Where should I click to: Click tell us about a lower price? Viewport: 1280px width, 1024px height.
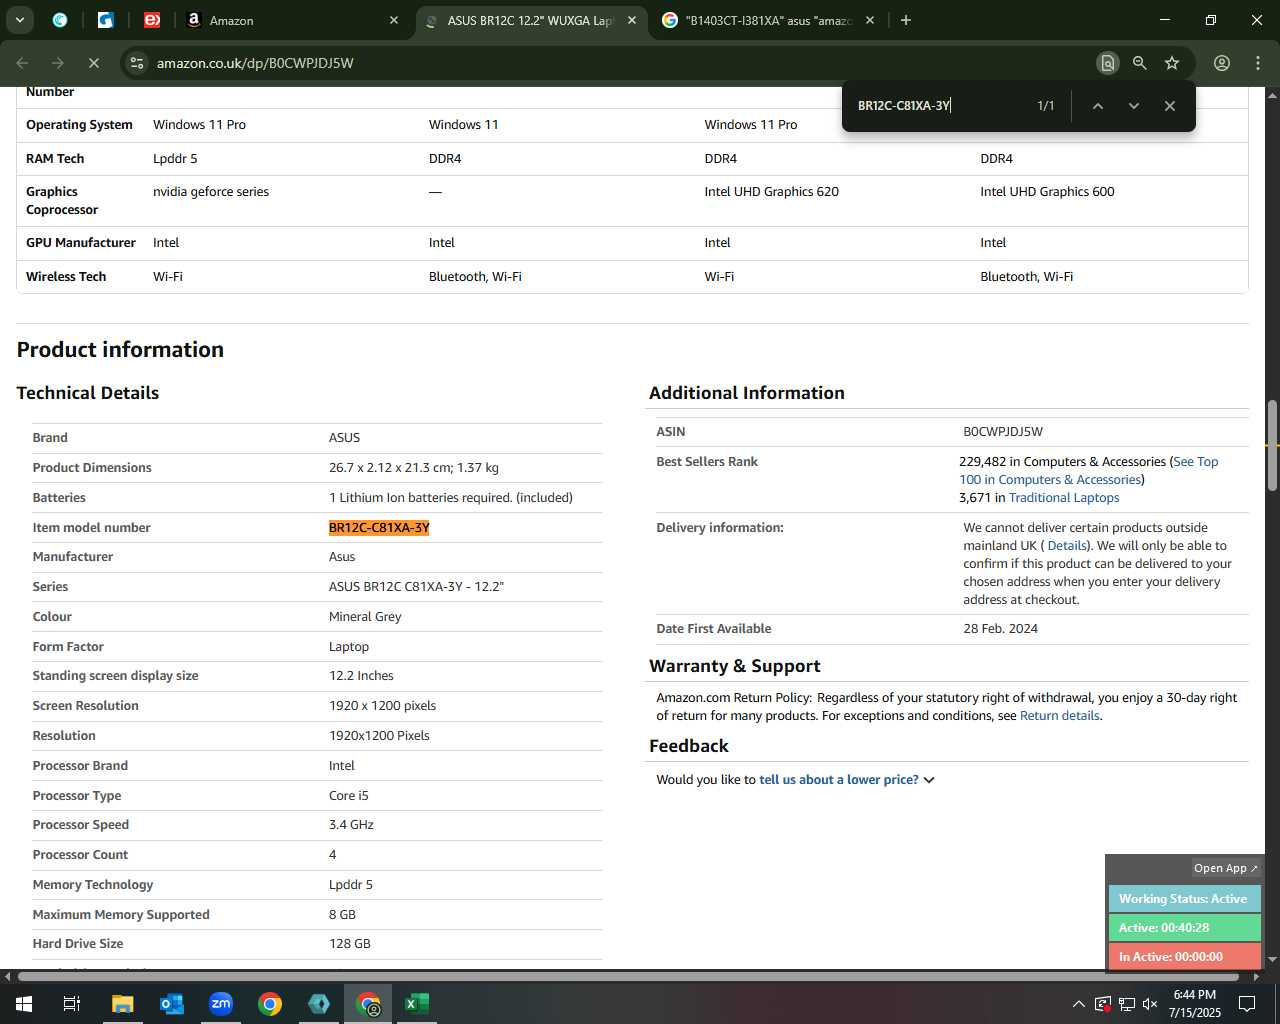pos(838,780)
